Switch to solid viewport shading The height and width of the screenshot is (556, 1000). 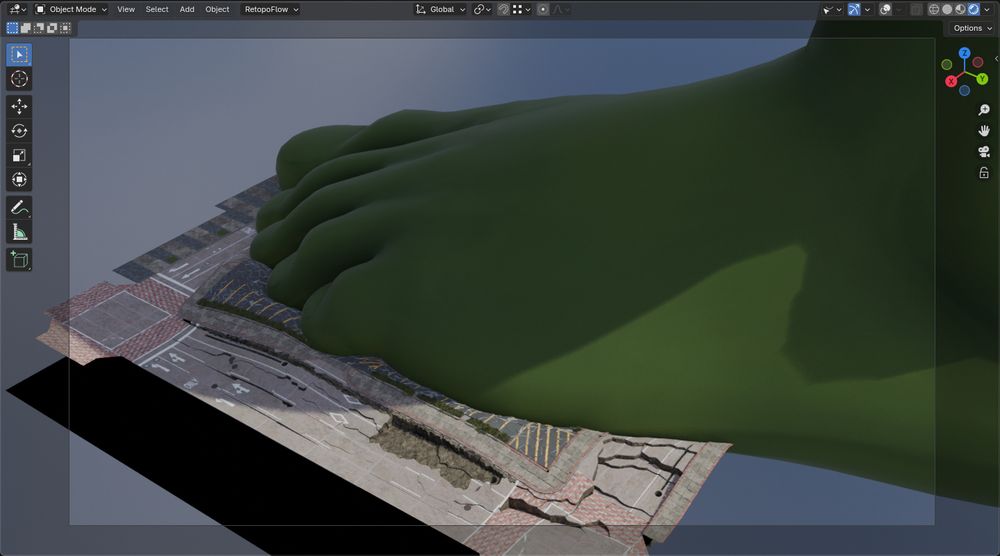coord(947,10)
